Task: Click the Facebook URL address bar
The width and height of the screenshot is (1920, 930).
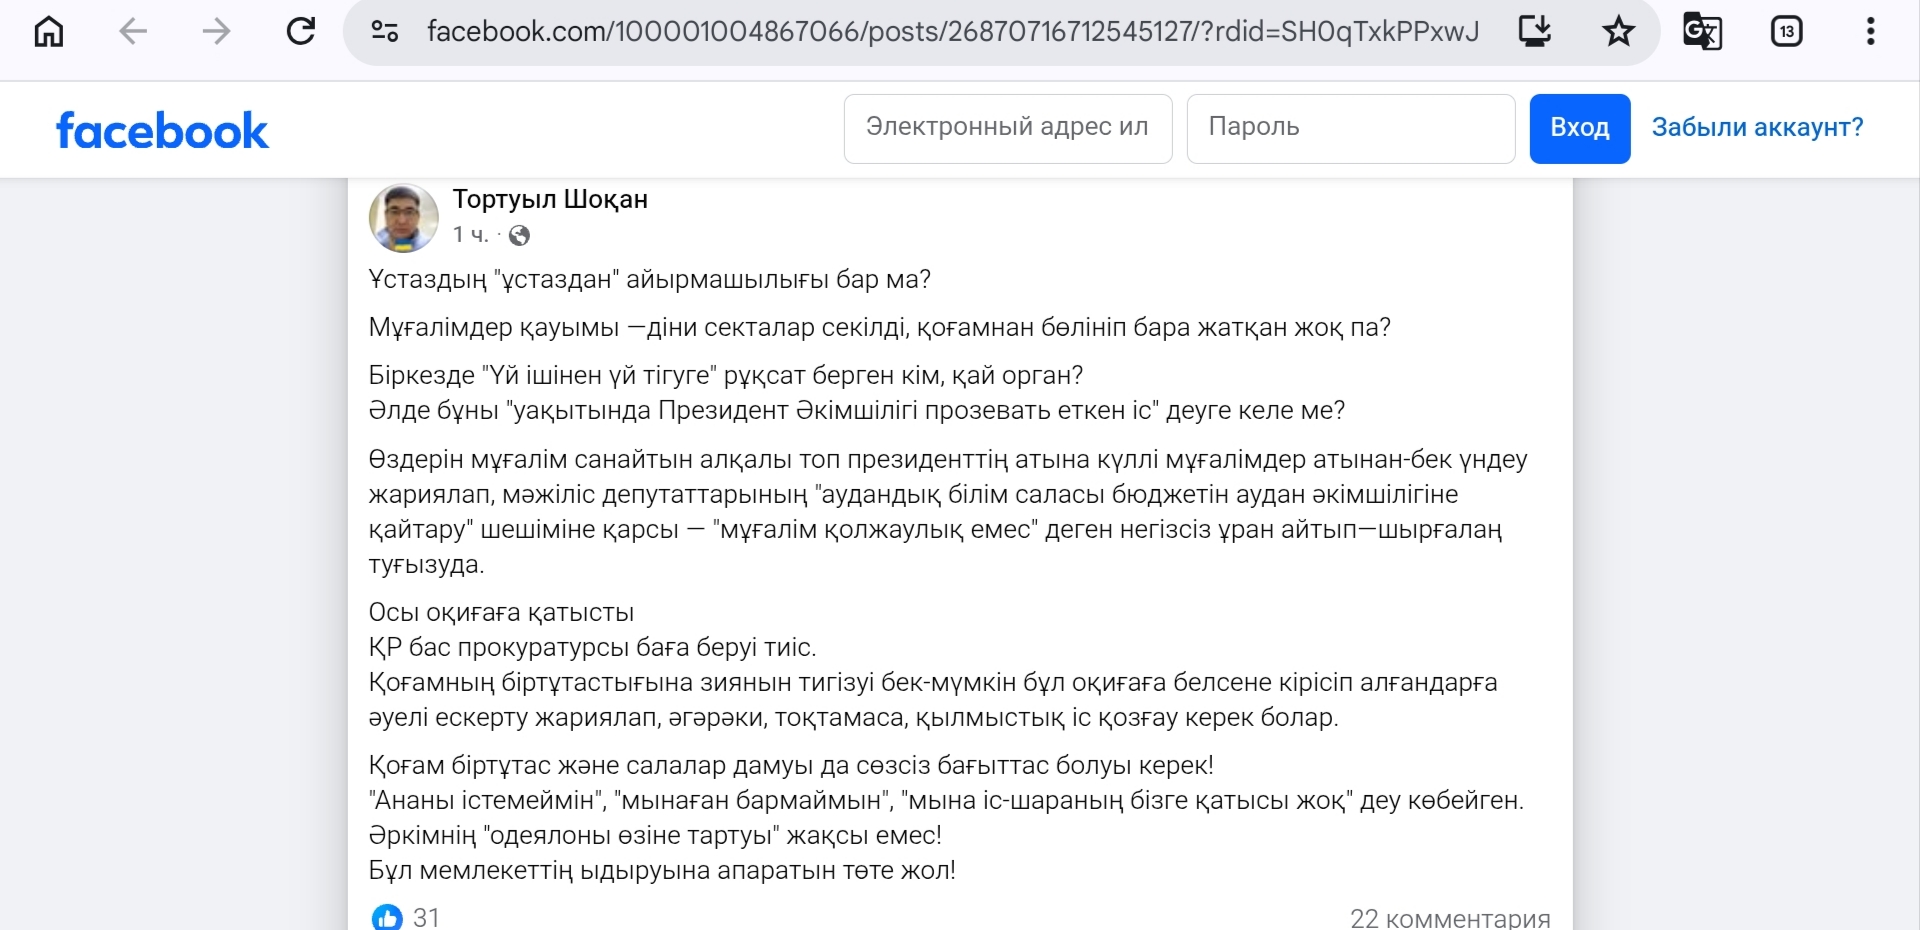Action: point(951,32)
